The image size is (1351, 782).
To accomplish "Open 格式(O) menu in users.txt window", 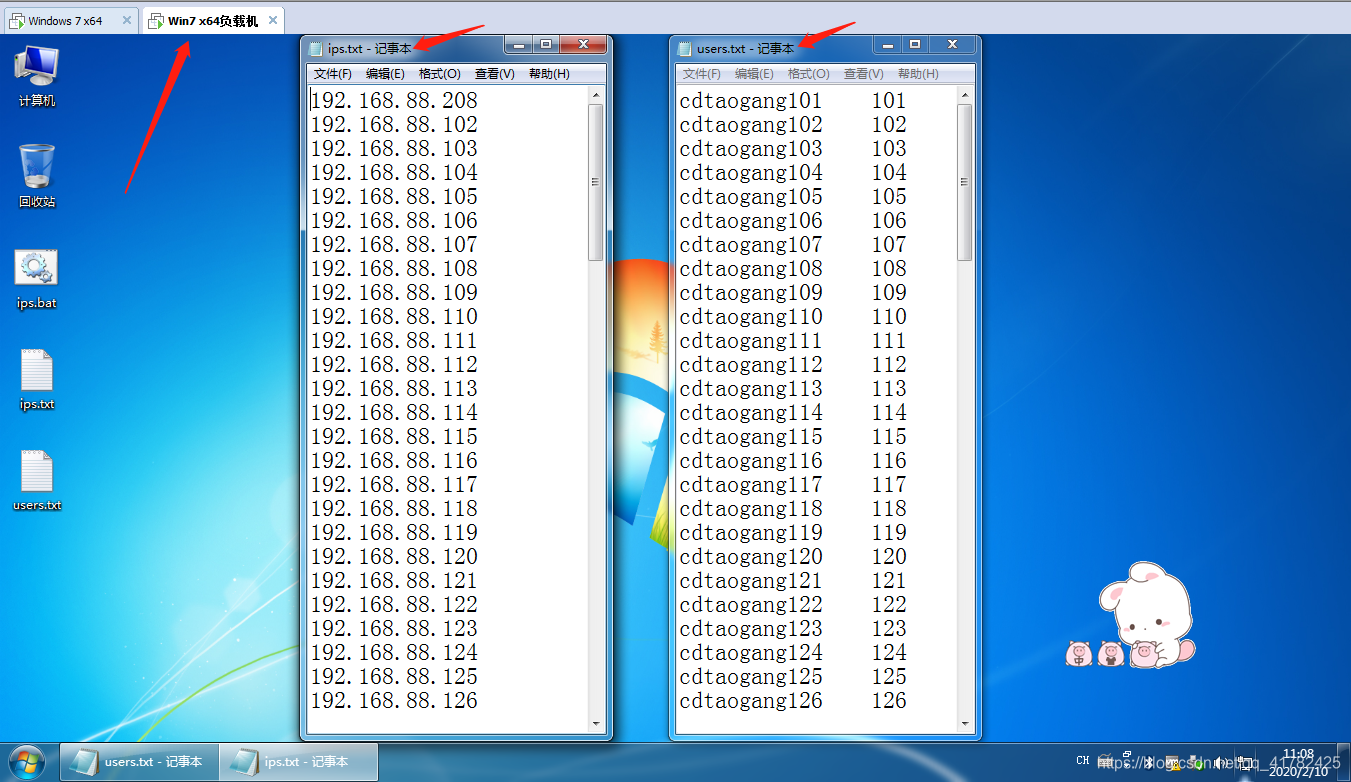I will (x=809, y=74).
